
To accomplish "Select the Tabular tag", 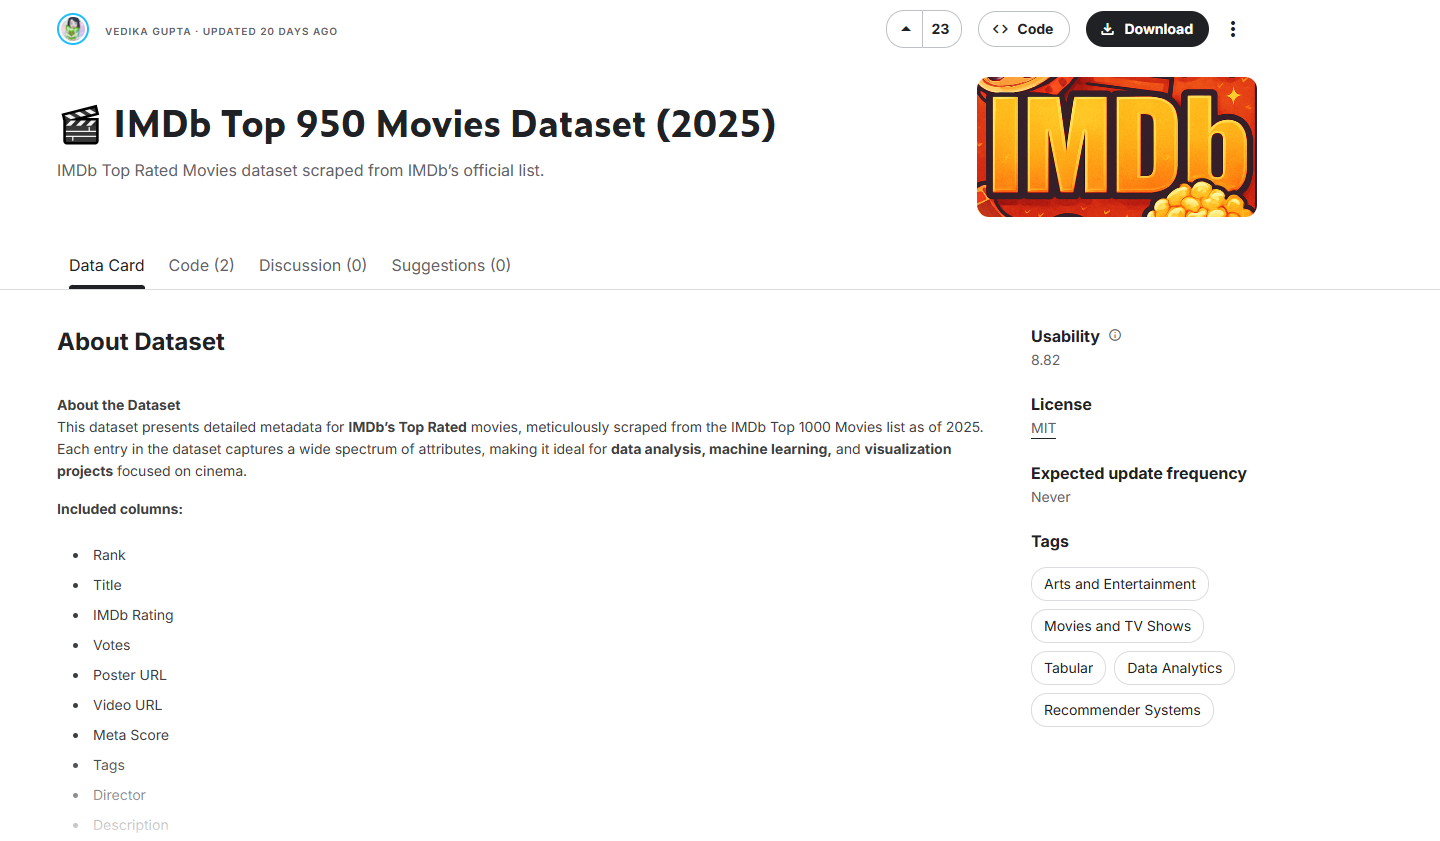I will (1068, 668).
